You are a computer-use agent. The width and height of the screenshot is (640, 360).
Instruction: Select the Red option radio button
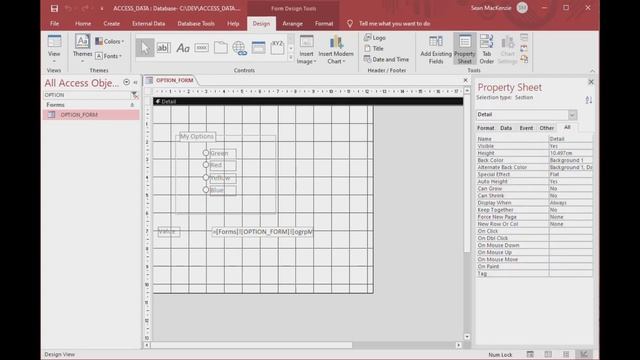[206, 165]
